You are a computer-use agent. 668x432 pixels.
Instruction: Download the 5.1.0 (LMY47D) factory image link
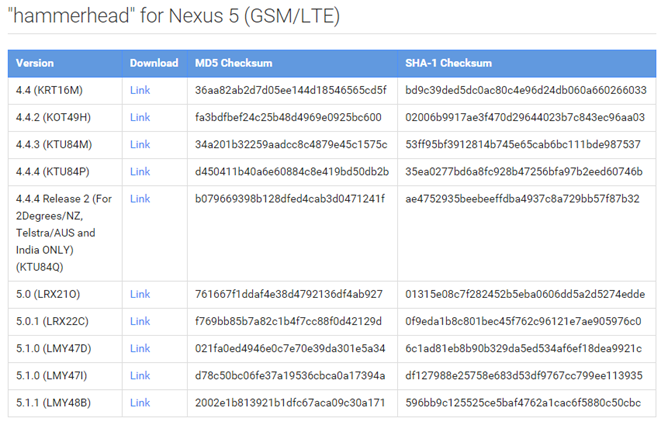click(x=140, y=348)
